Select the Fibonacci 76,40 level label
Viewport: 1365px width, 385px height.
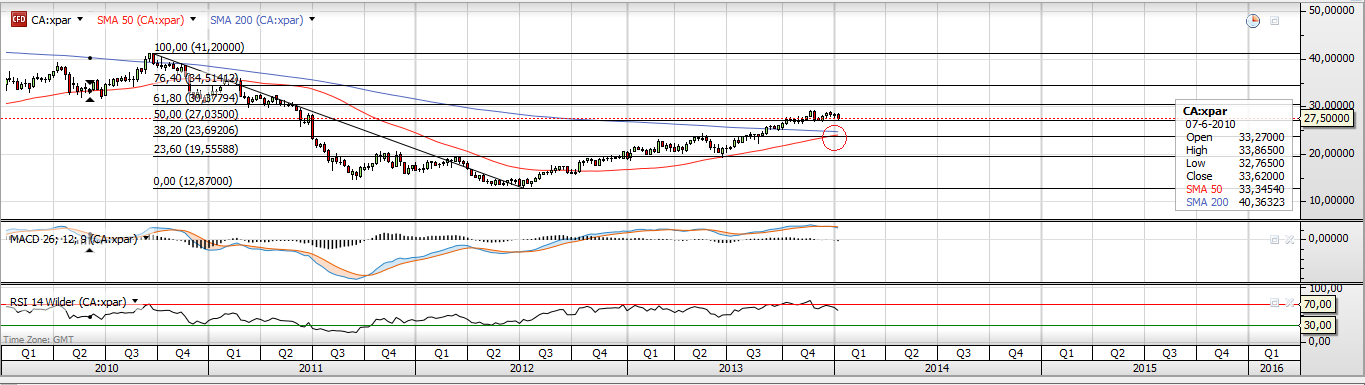click(195, 77)
